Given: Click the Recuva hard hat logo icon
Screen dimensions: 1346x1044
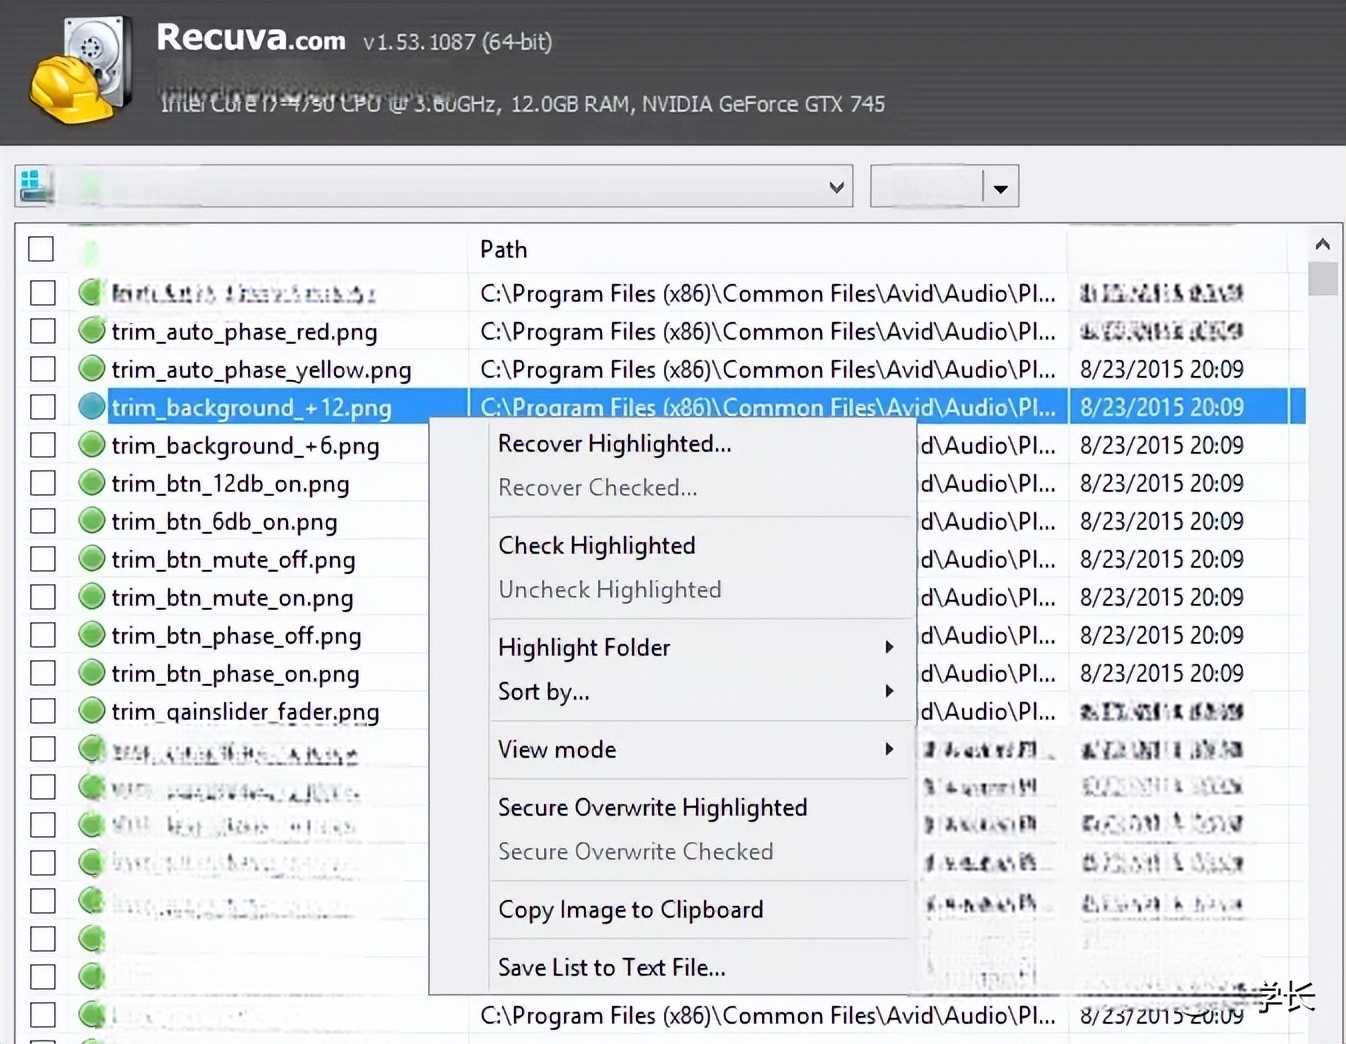Looking at the screenshot, I should tap(80, 70).
